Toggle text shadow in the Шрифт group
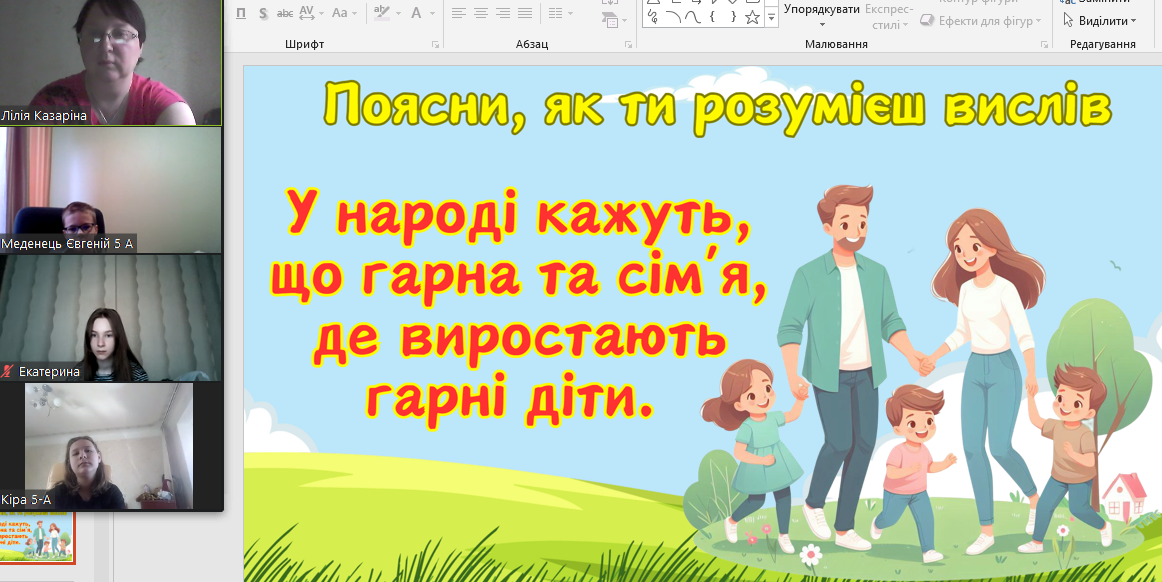The image size is (1162, 582). (263, 13)
